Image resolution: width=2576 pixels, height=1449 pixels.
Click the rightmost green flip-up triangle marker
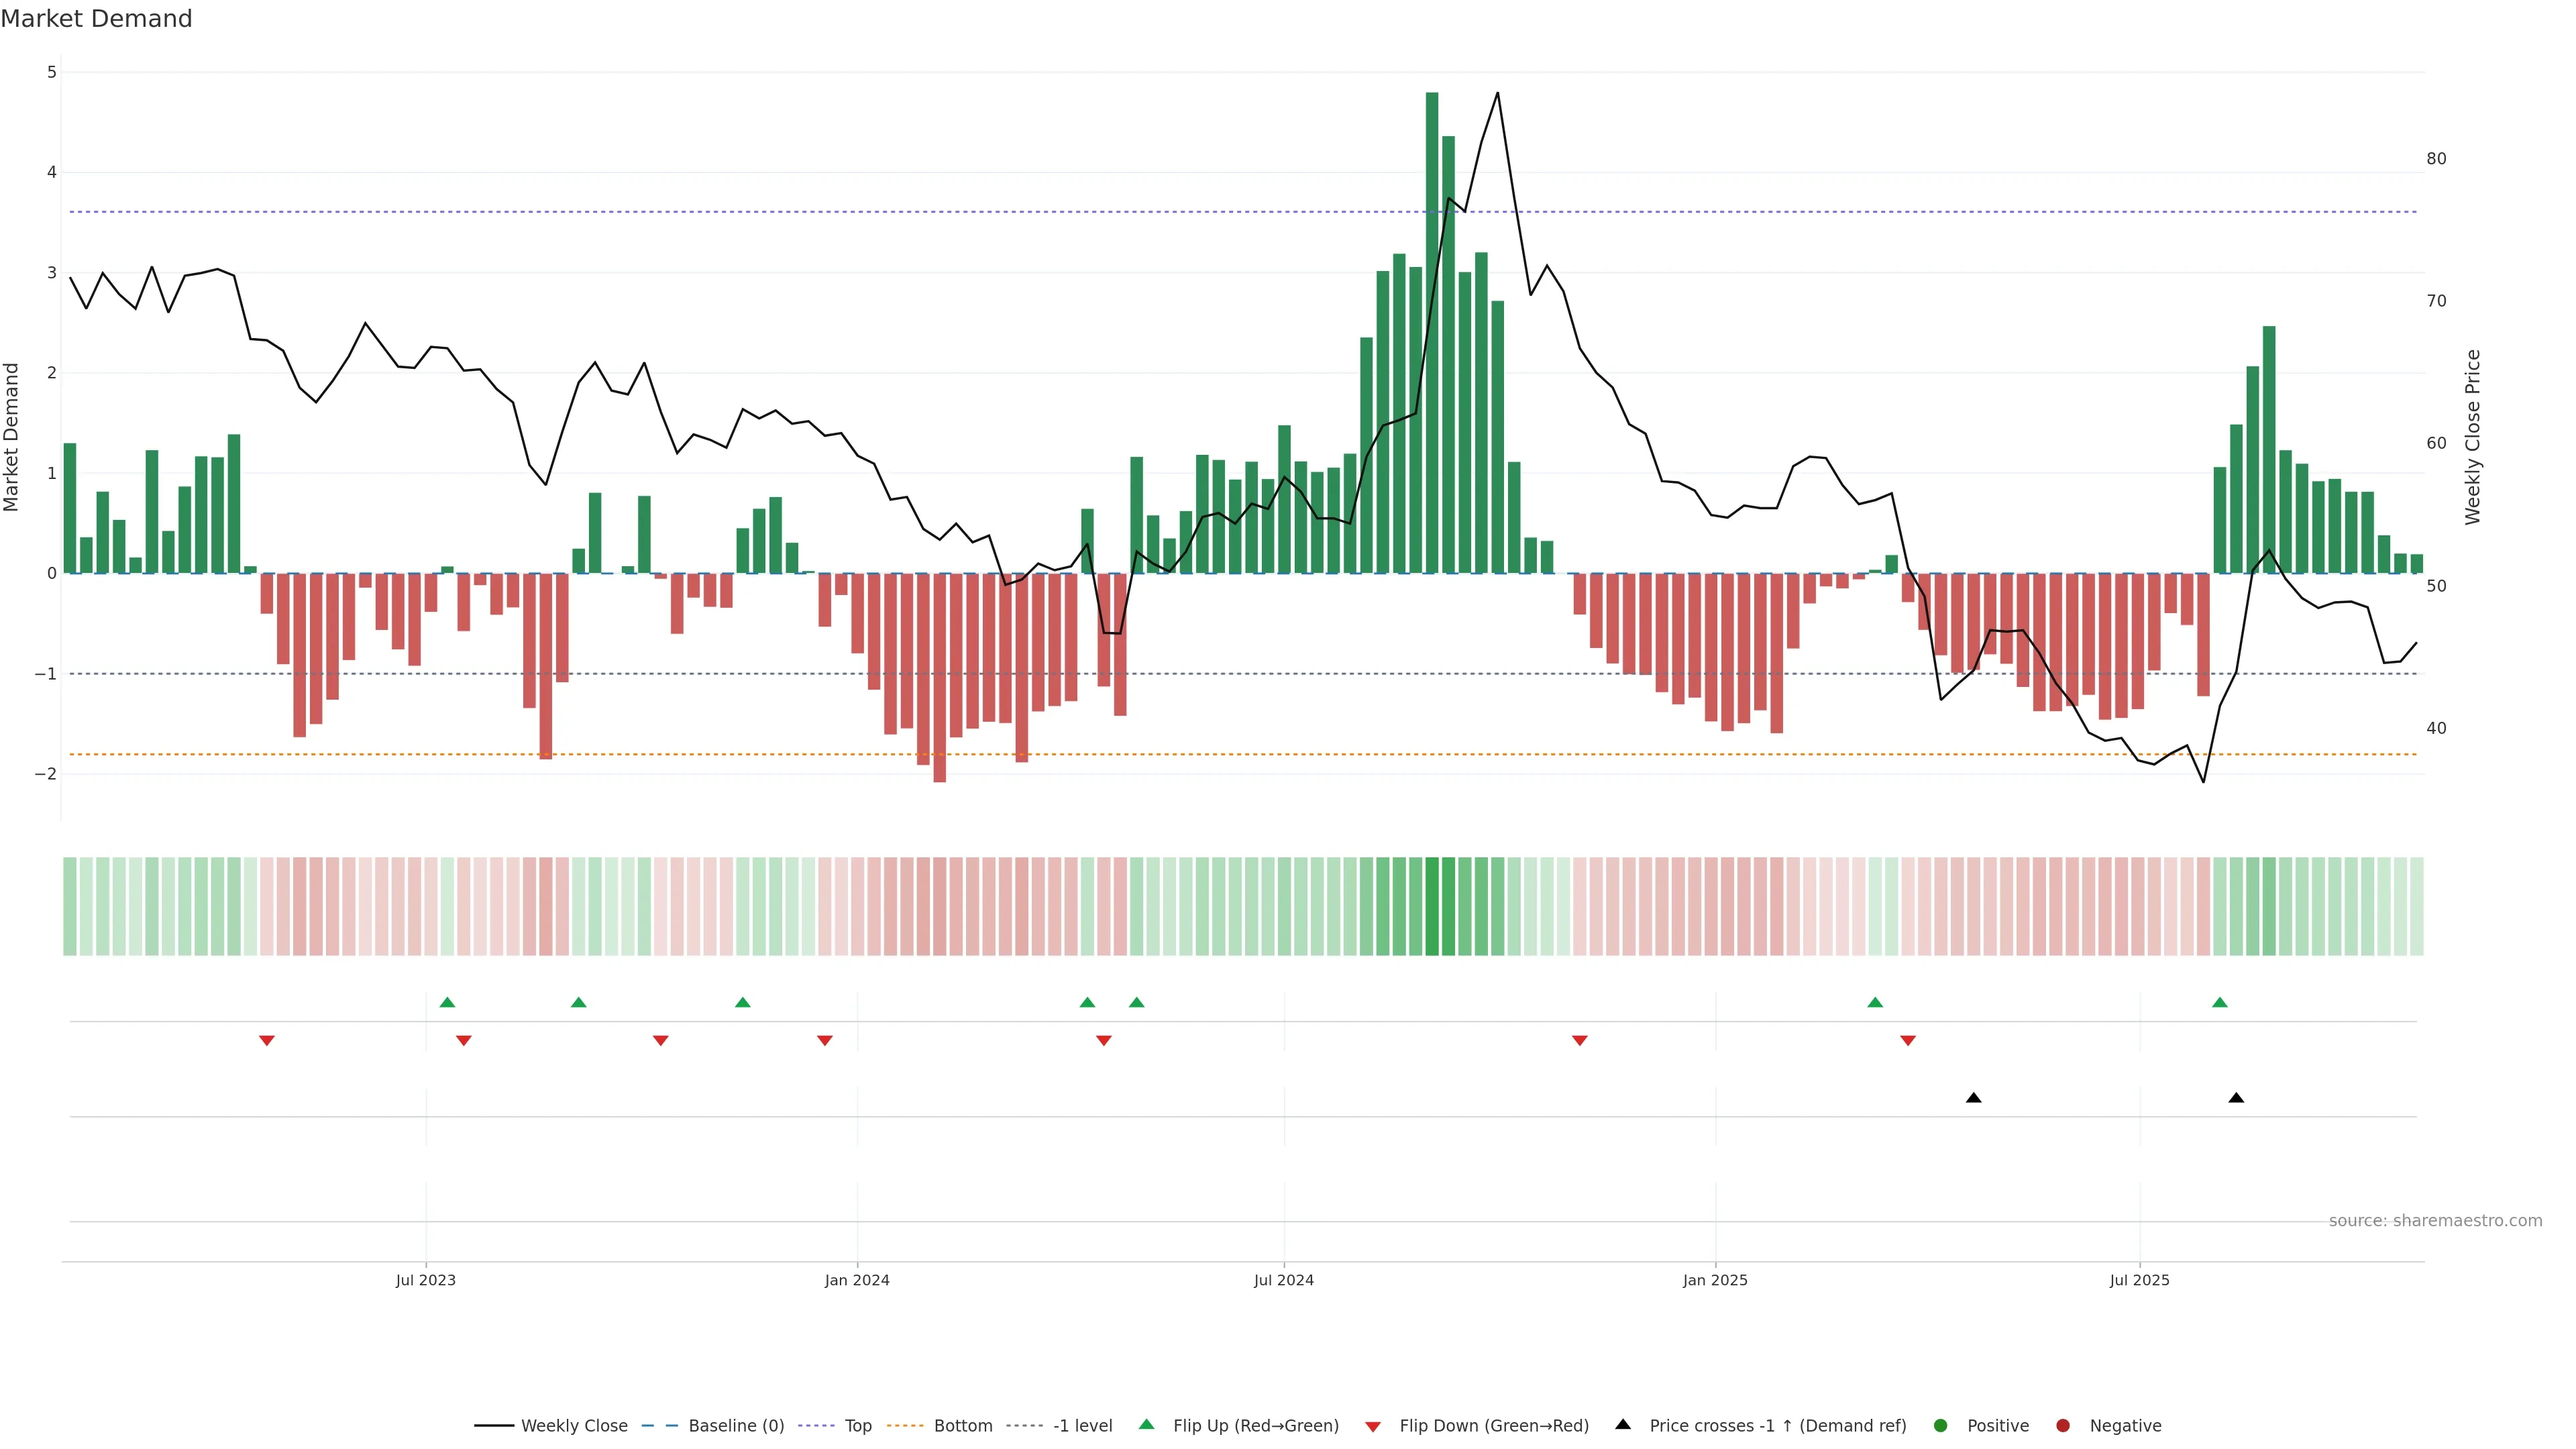tap(2220, 1003)
